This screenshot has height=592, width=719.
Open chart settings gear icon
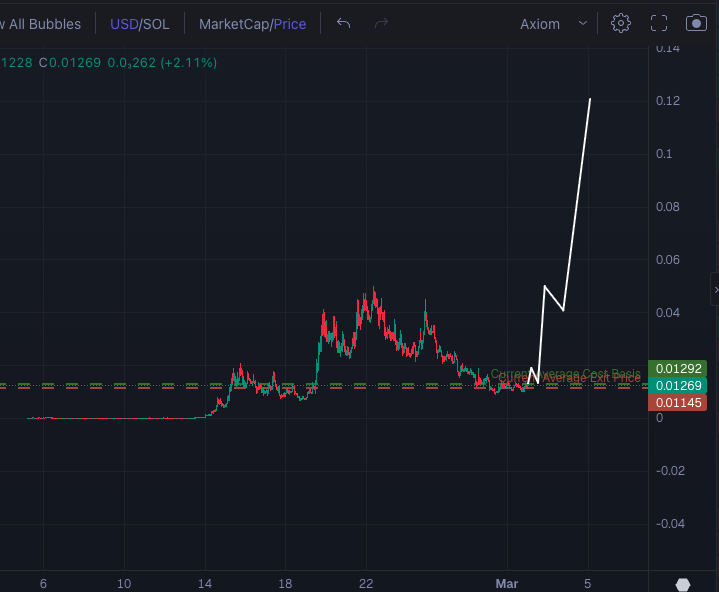pos(621,23)
